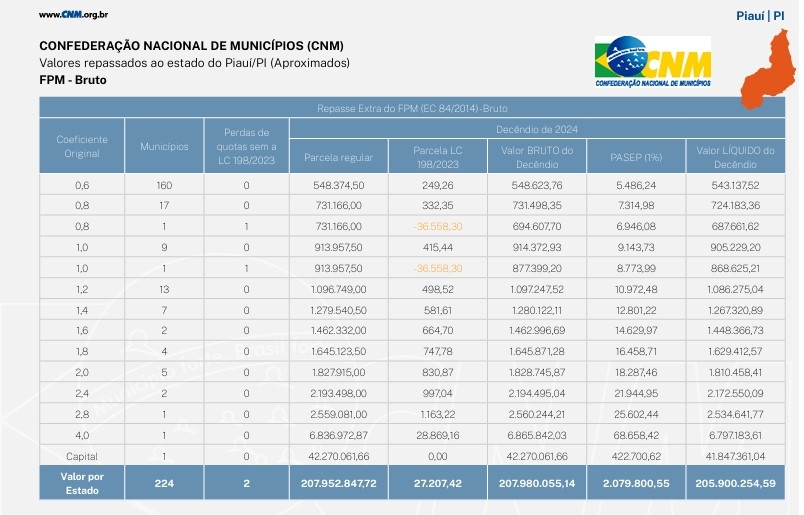Viewport: 804px width, 515px height.
Task: Select the first orange negative value -36.558,30
Action: pos(438,227)
